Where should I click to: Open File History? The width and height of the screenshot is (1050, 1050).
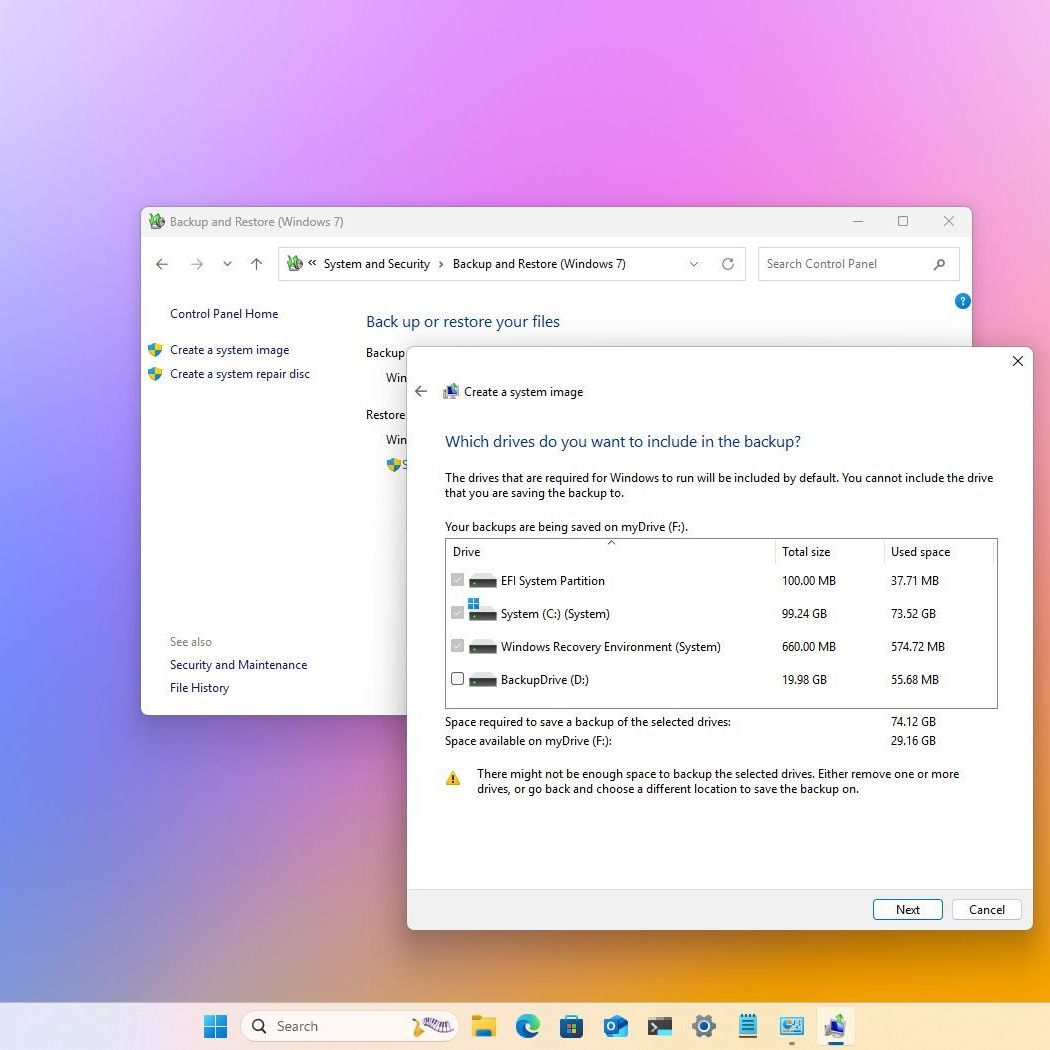pos(199,688)
